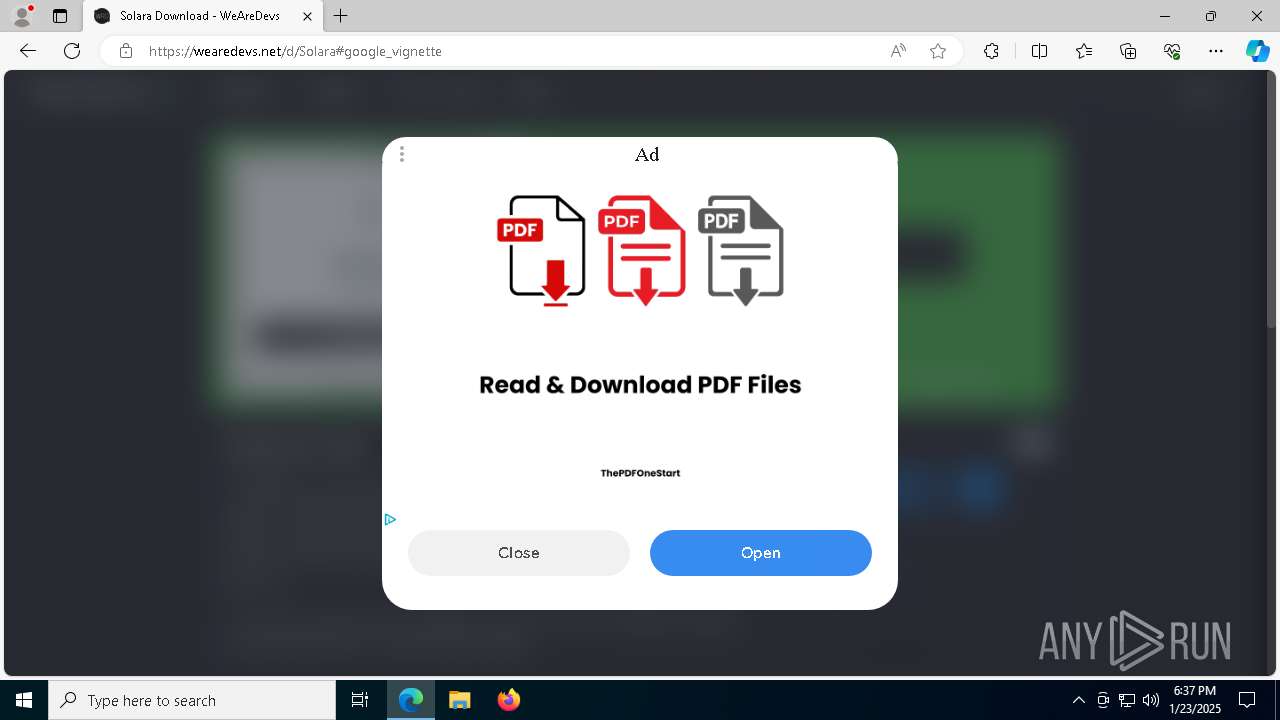Click the Read aloud icon in address bar
The width and height of the screenshot is (1280, 720).
pyautogui.click(x=898, y=51)
